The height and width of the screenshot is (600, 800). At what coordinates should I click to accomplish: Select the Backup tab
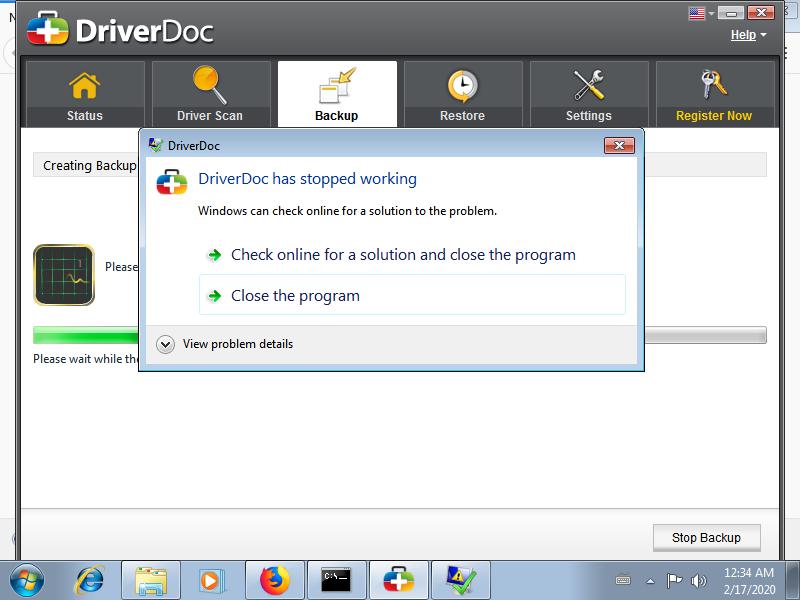click(337, 94)
